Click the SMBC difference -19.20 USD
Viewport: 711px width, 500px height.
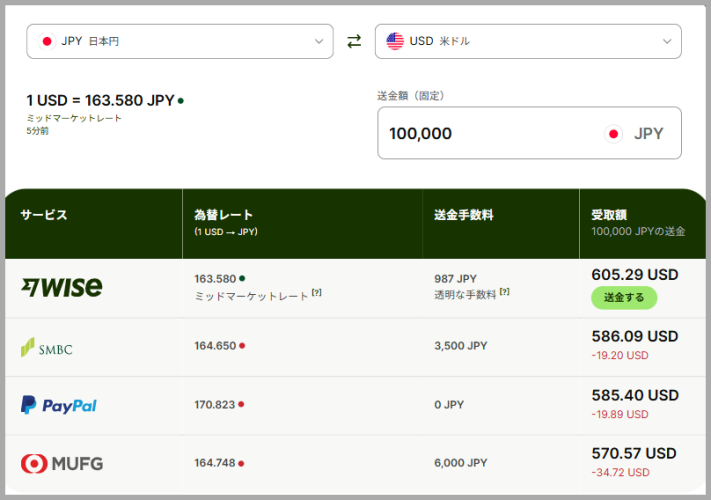point(620,355)
